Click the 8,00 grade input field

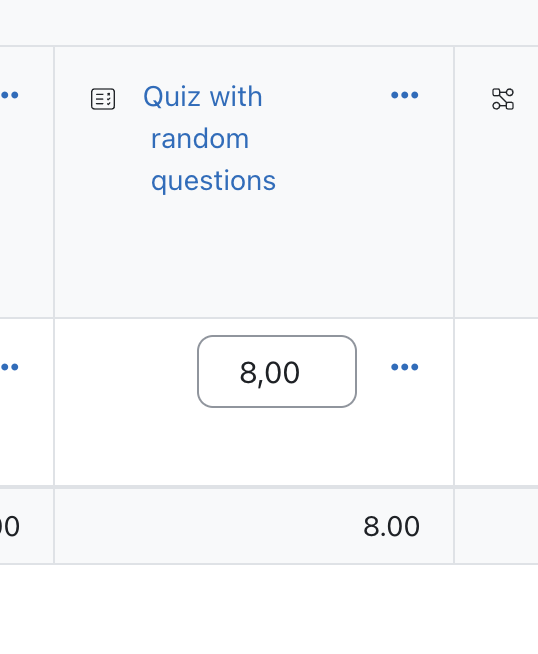click(x=277, y=372)
